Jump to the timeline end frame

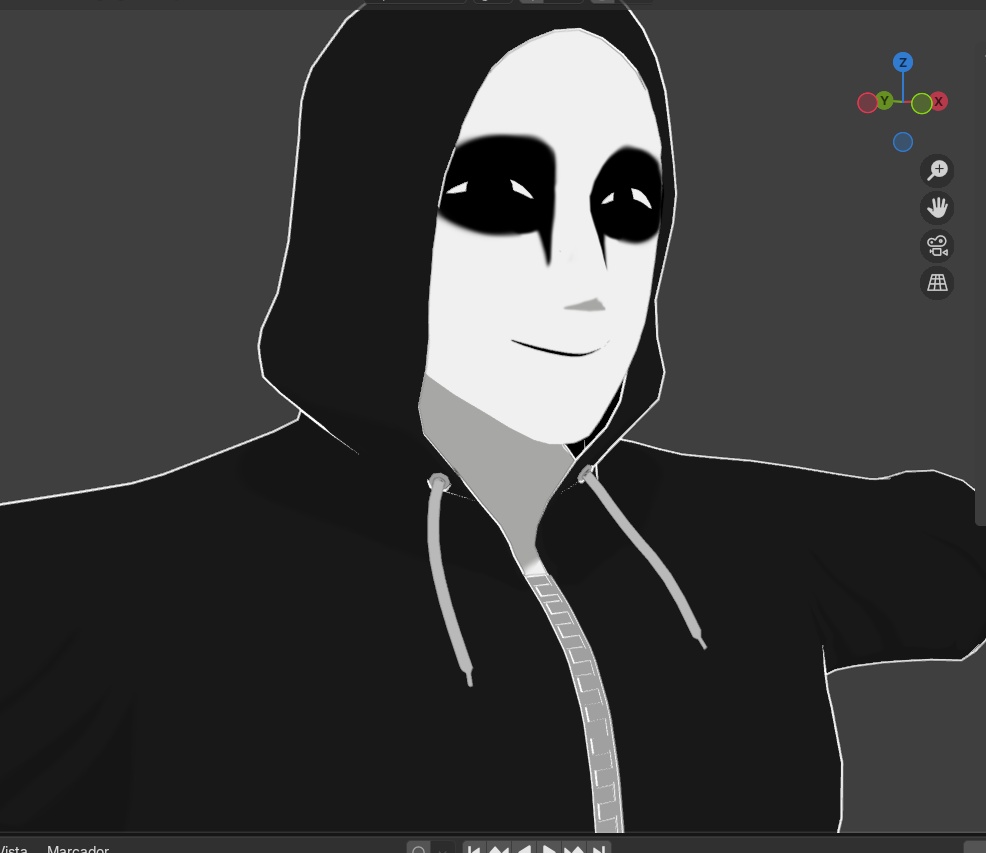(x=598, y=848)
